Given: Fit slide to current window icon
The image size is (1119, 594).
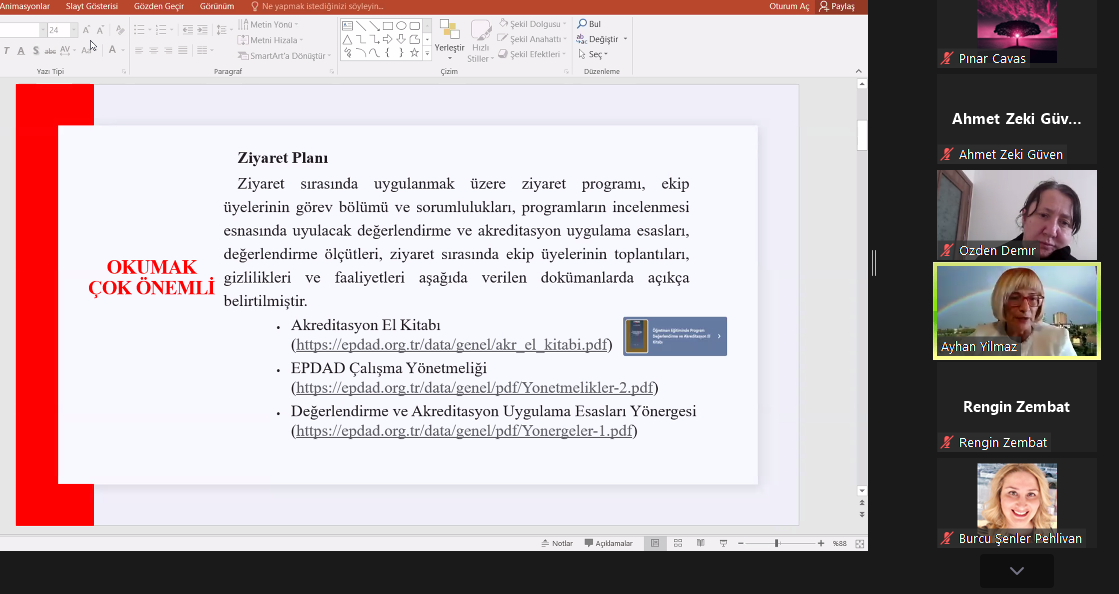Looking at the screenshot, I should (859, 543).
